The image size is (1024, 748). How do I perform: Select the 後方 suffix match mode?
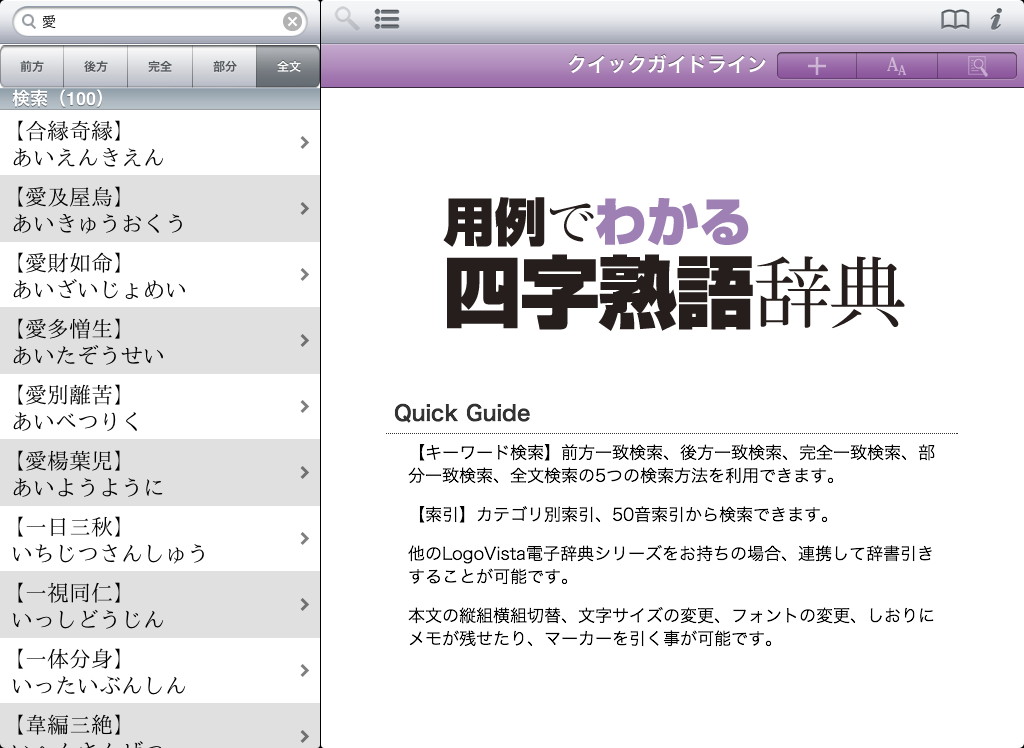pos(96,67)
